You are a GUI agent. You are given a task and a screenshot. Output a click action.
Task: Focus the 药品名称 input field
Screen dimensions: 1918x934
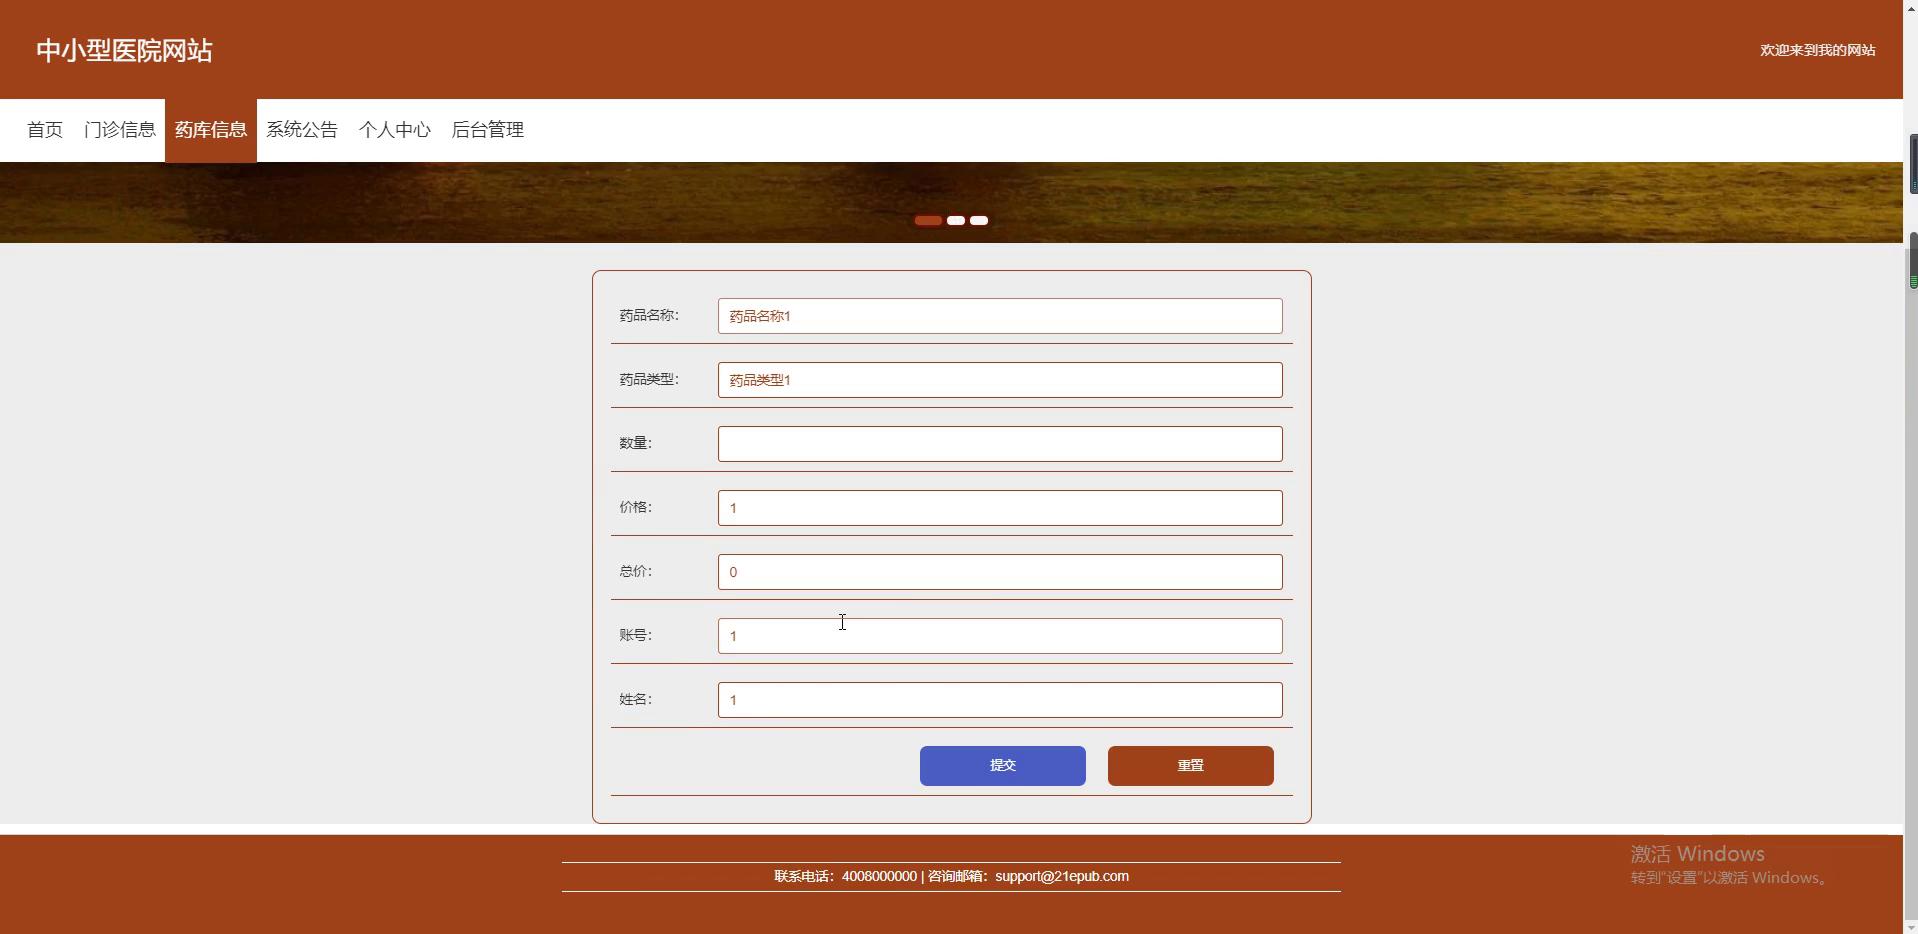tap(1000, 316)
